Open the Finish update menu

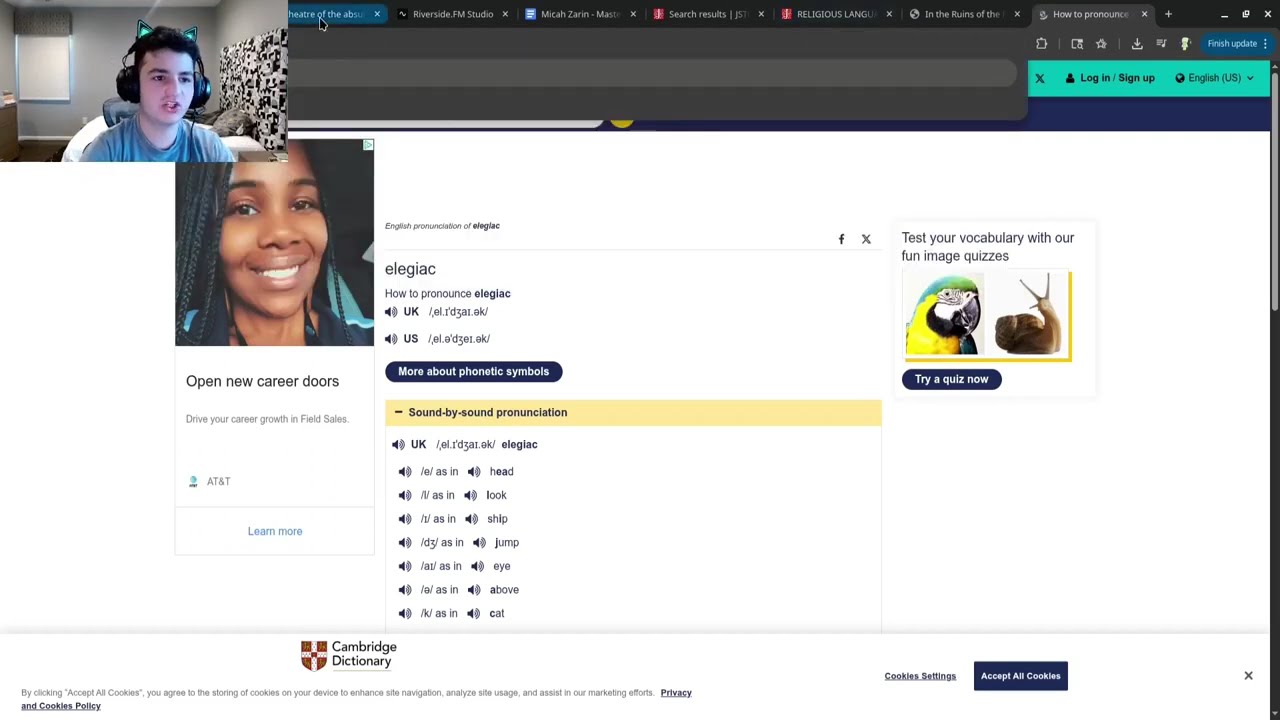1237,43
